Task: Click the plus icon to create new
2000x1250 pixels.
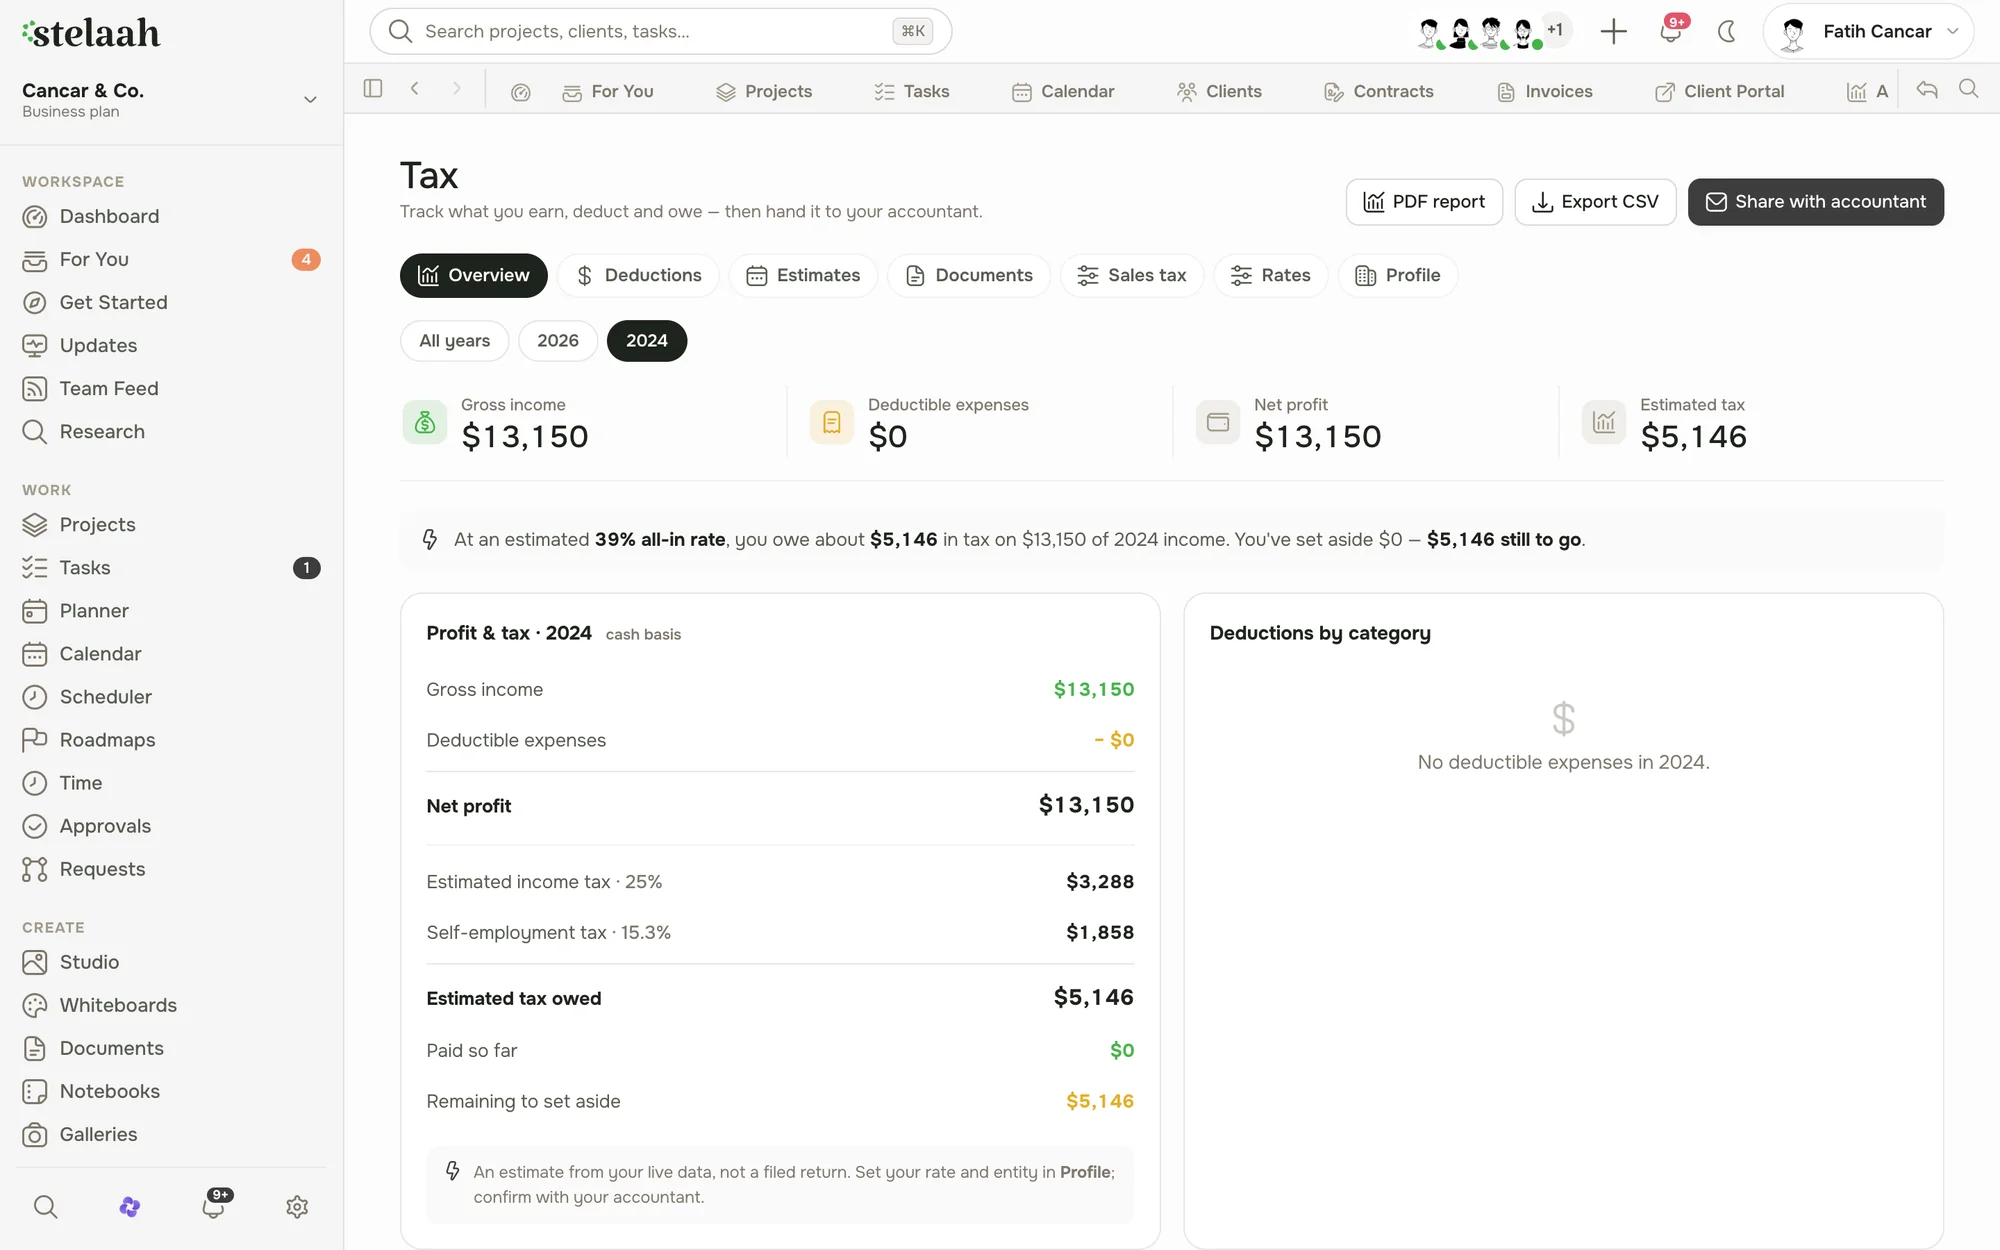Action: point(1613,31)
